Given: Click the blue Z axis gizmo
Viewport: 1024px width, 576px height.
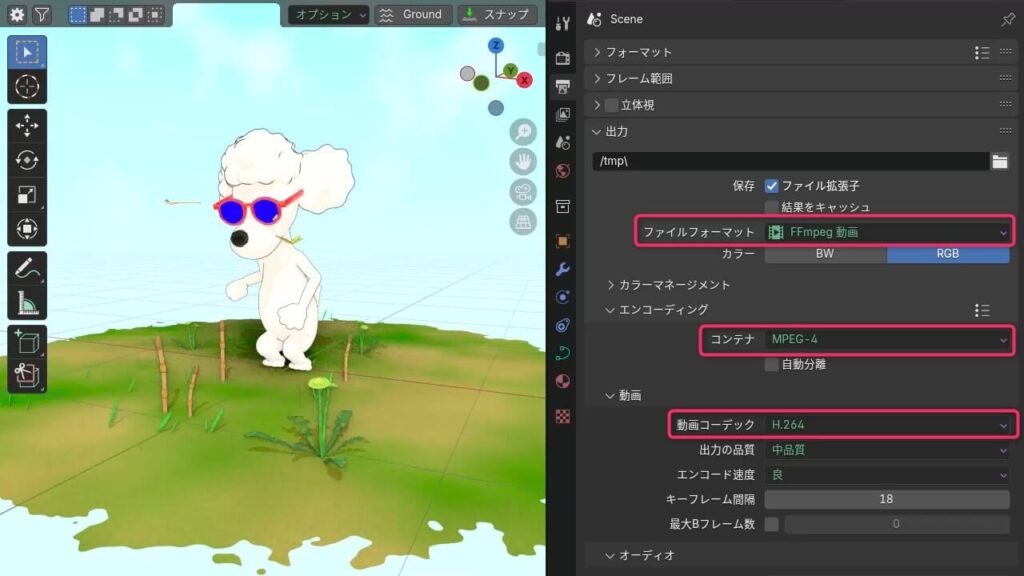Looking at the screenshot, I should coord(496,45).
